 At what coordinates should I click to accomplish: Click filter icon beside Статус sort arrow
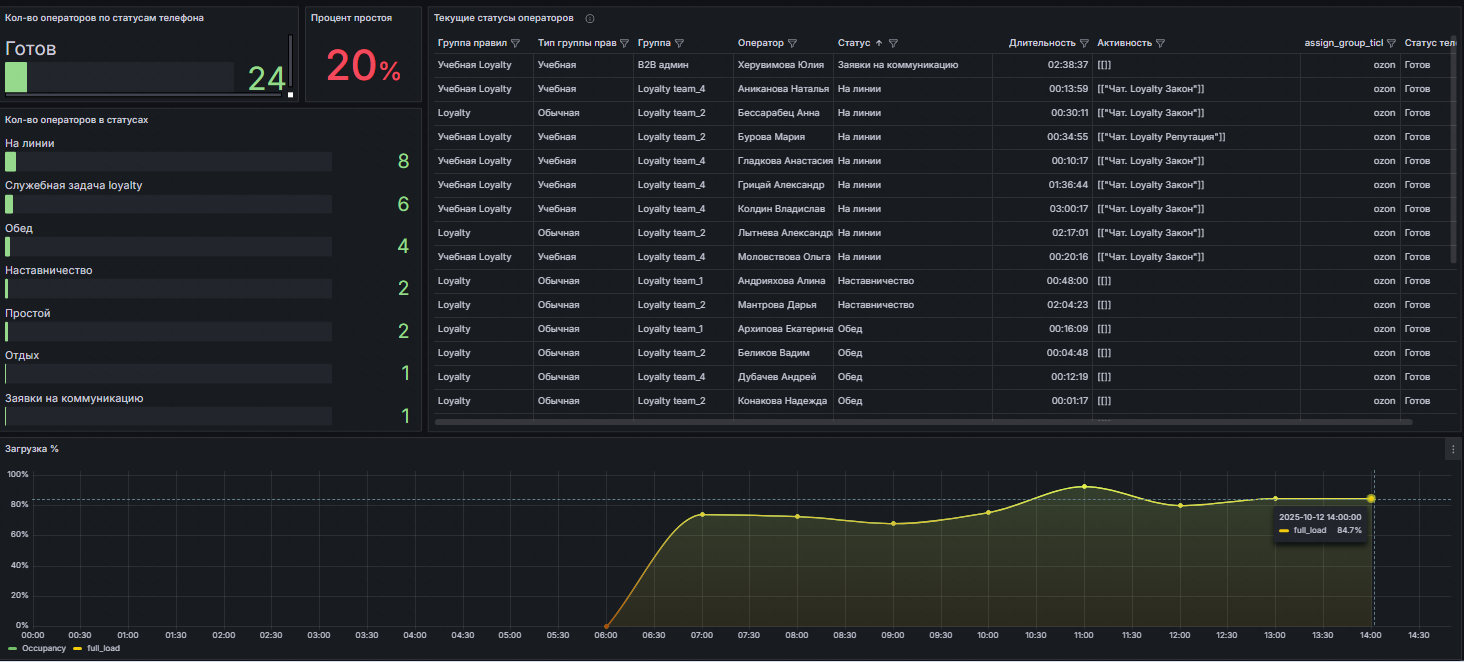click(x=893, y=44)
